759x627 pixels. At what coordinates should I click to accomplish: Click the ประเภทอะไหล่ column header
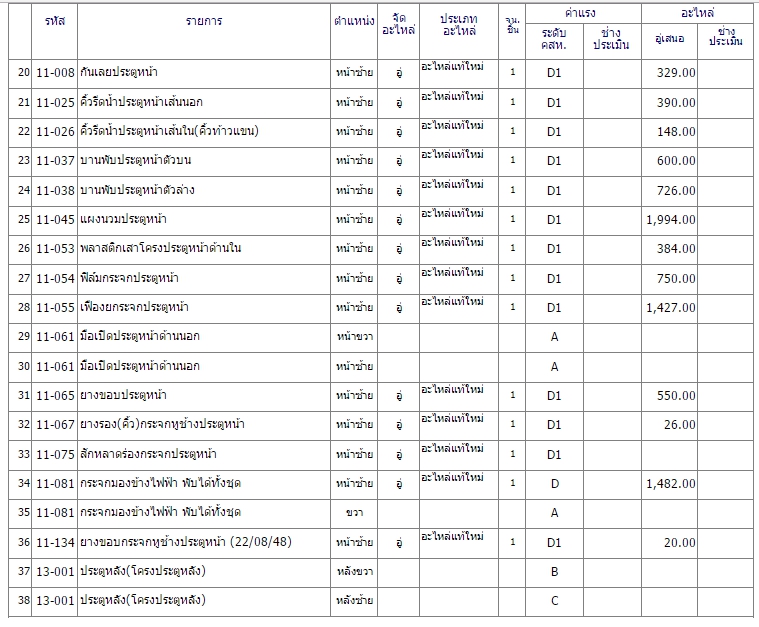[459, 25]
